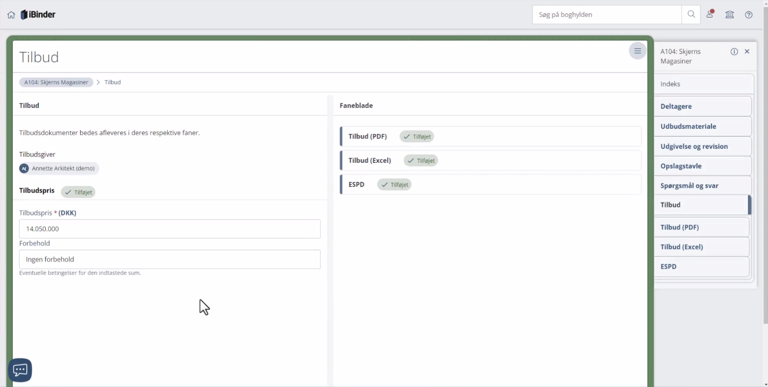Select Indeks tab in side panel
Viewport: 768px width, 387px height.
click(704, 84)
